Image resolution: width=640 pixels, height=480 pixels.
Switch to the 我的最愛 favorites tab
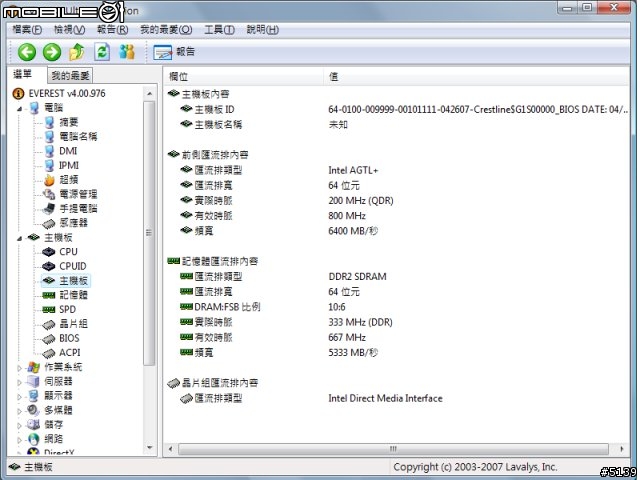click(x=70, y=76)
